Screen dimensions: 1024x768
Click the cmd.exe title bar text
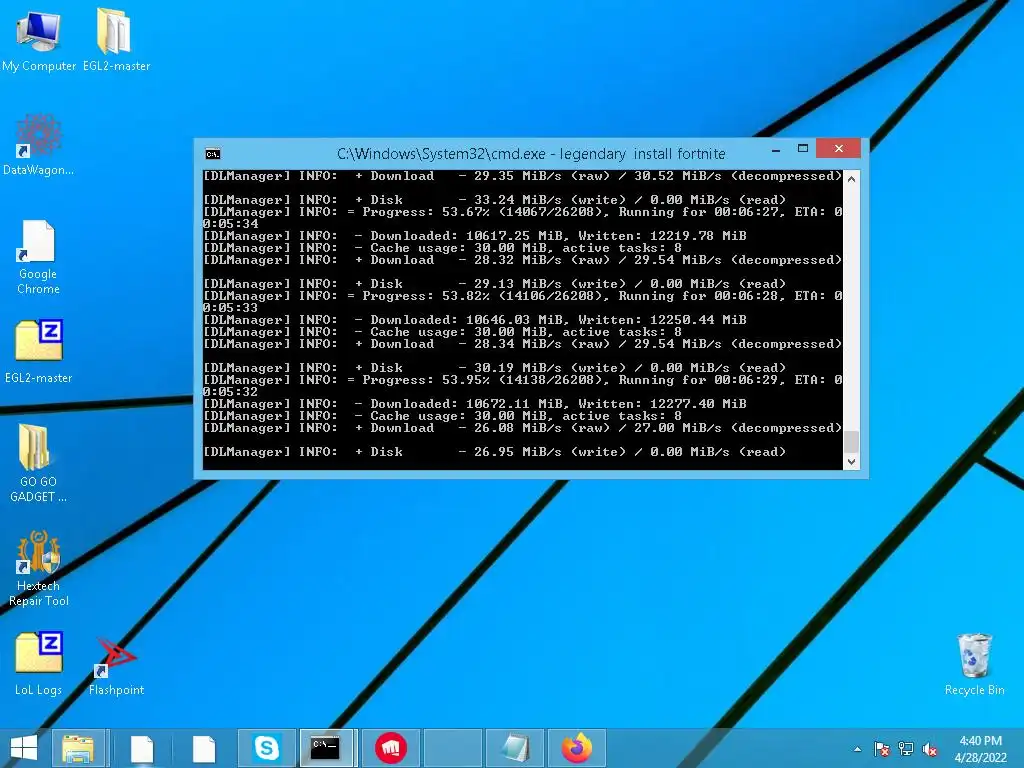coord(531,154)
